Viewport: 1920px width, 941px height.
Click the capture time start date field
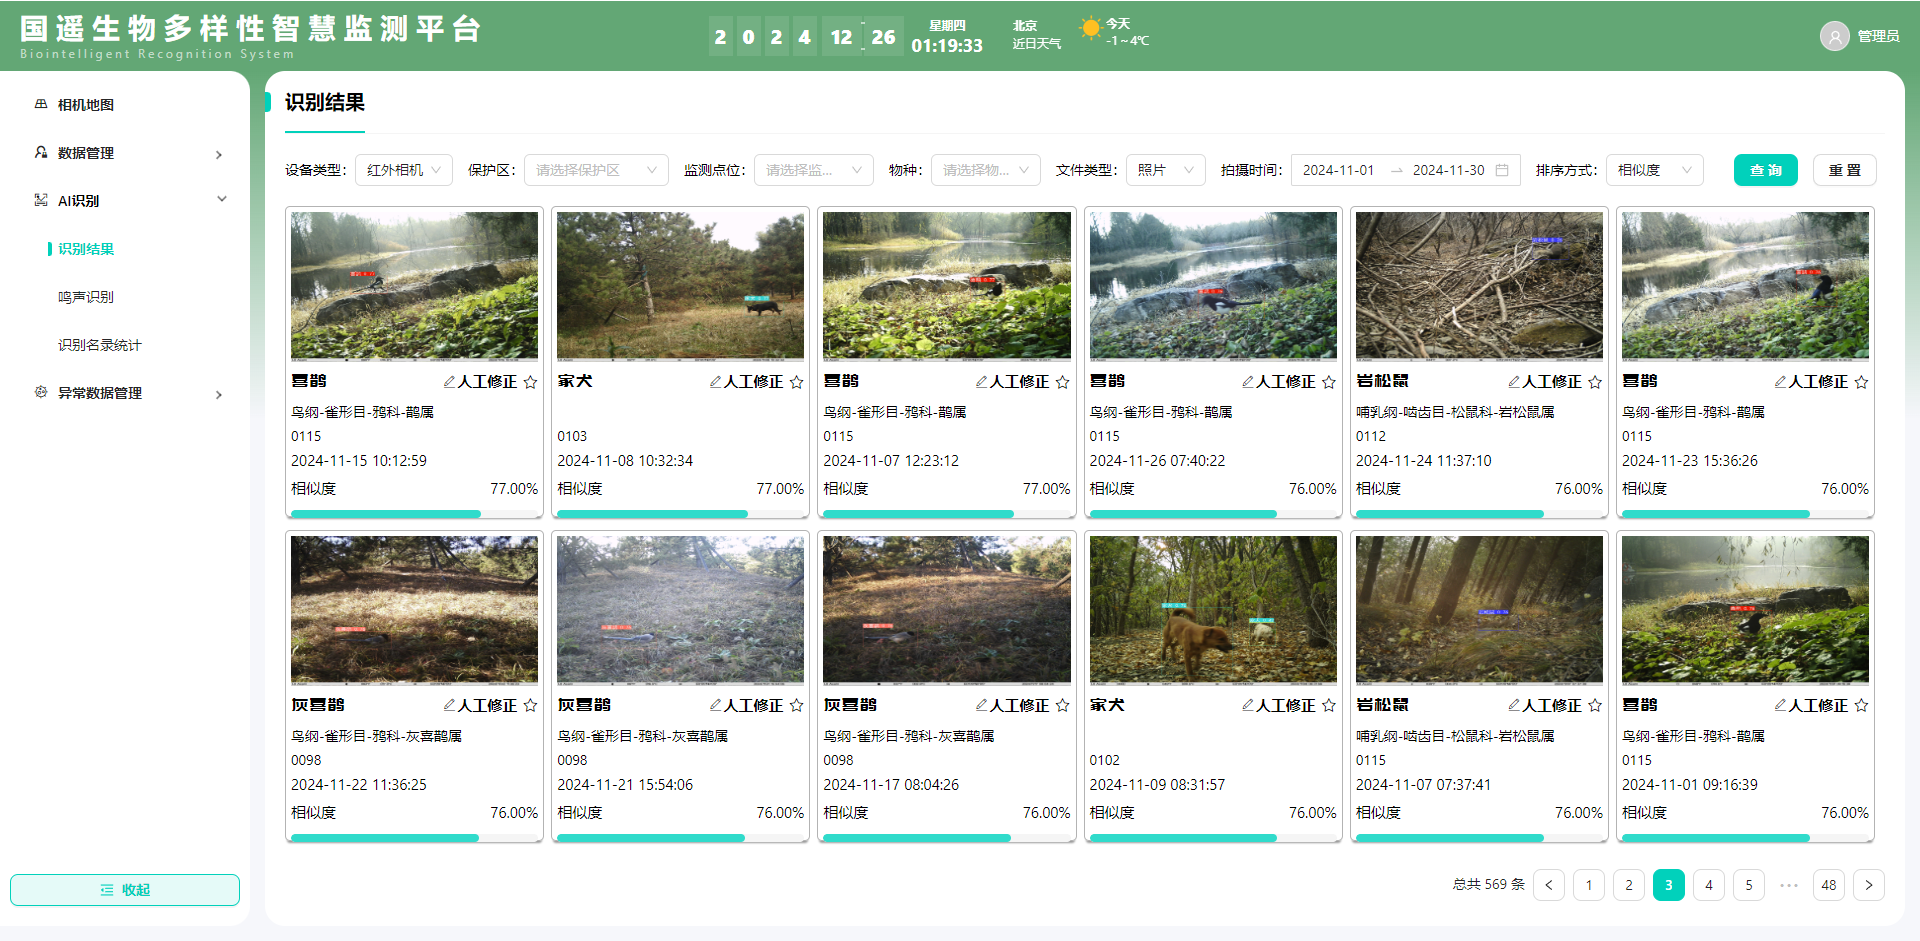coord(1339,170)
